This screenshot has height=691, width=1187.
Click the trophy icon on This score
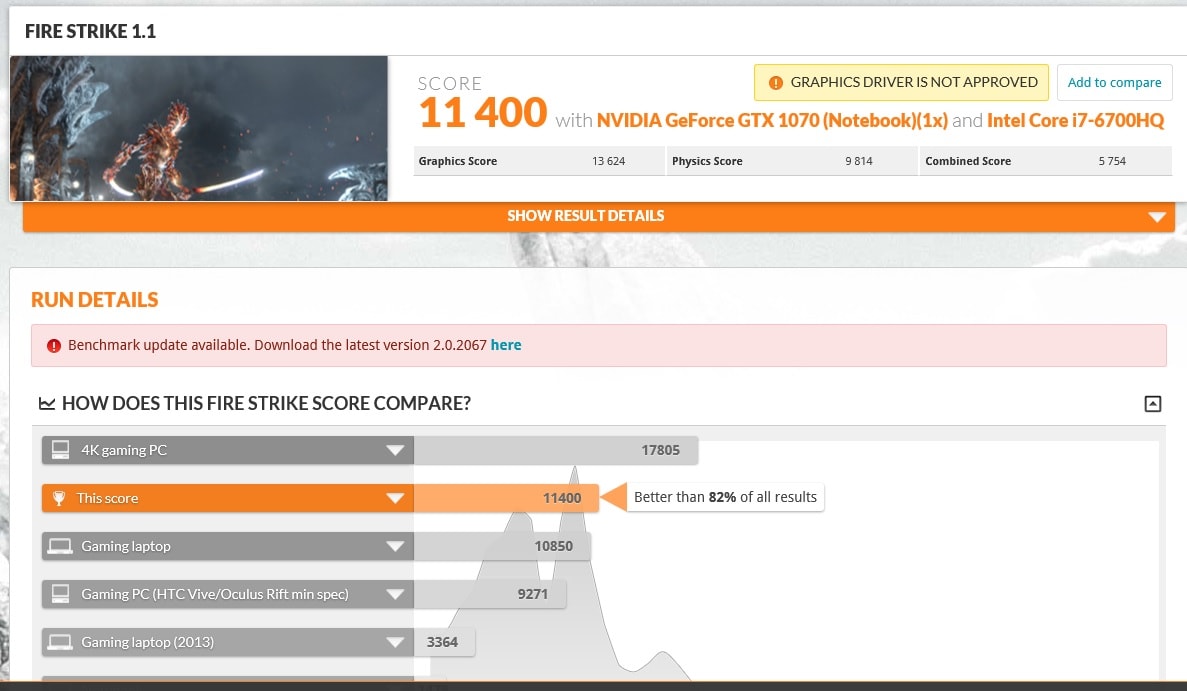[60, 498]
